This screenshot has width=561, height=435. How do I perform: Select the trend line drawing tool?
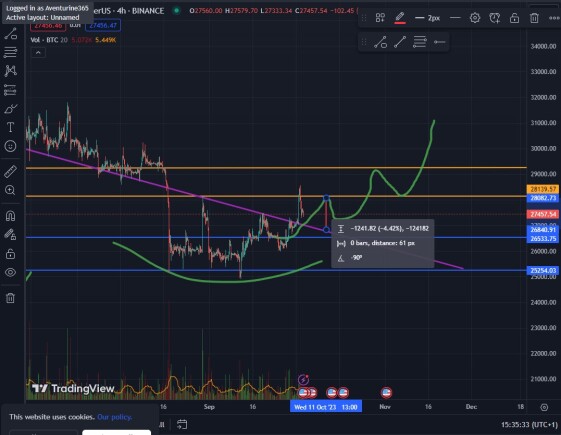point(10,33)
